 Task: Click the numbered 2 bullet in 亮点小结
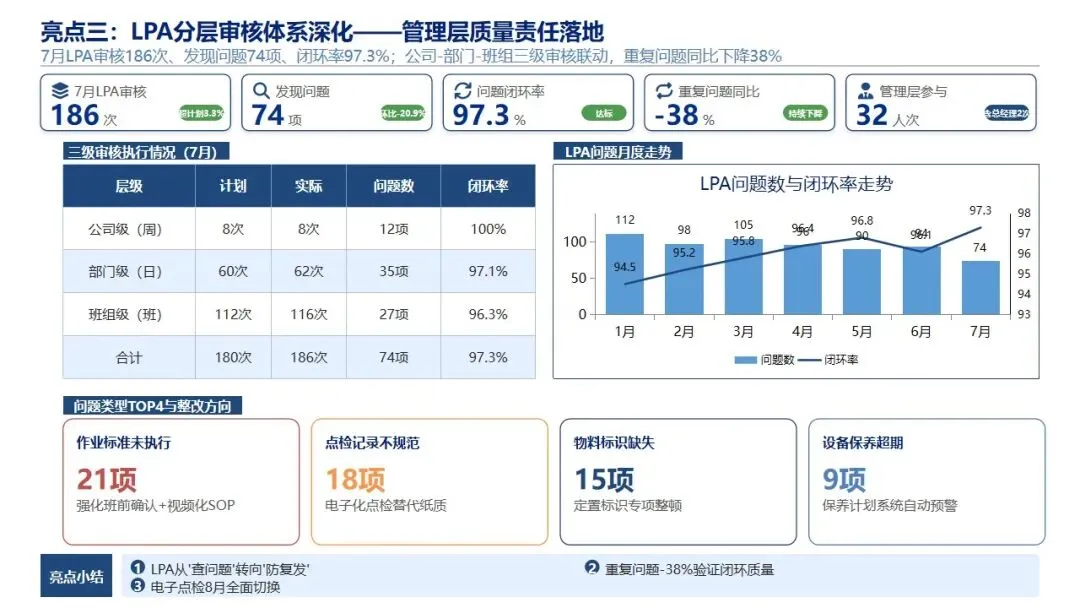[592, 567]
